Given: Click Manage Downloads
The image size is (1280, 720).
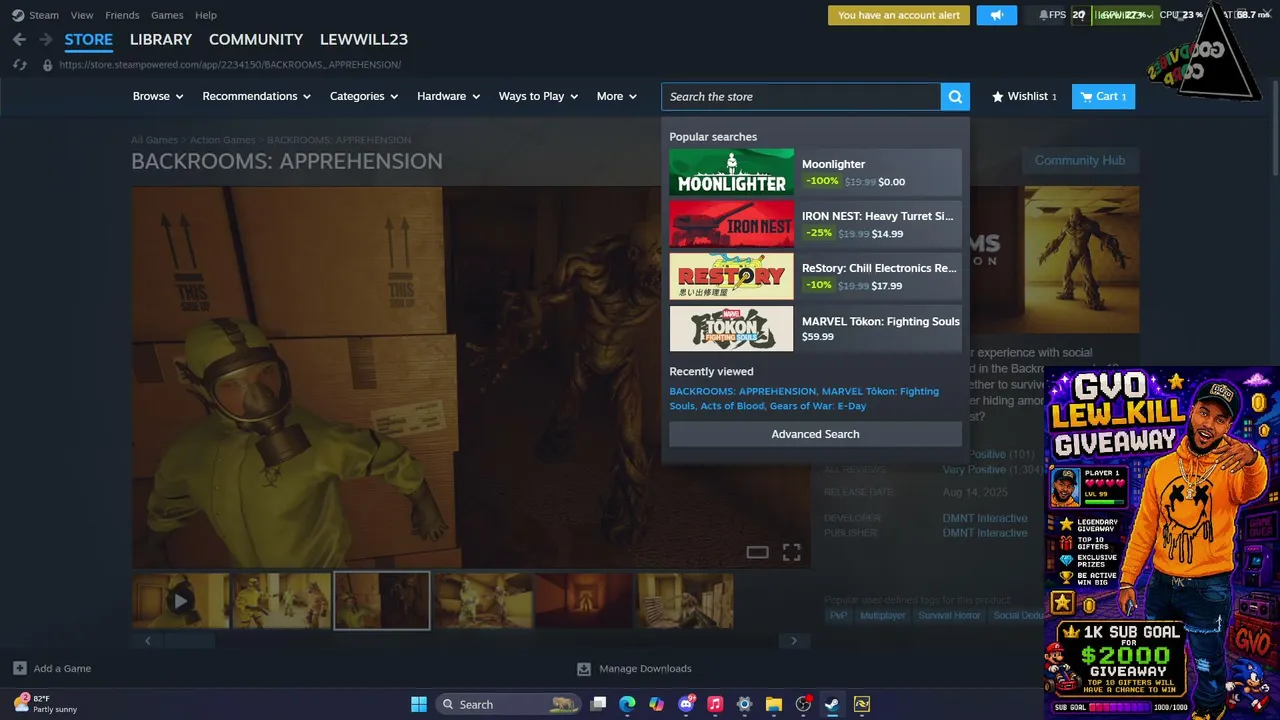Looking at the screenshot, I should click(645, 668).
